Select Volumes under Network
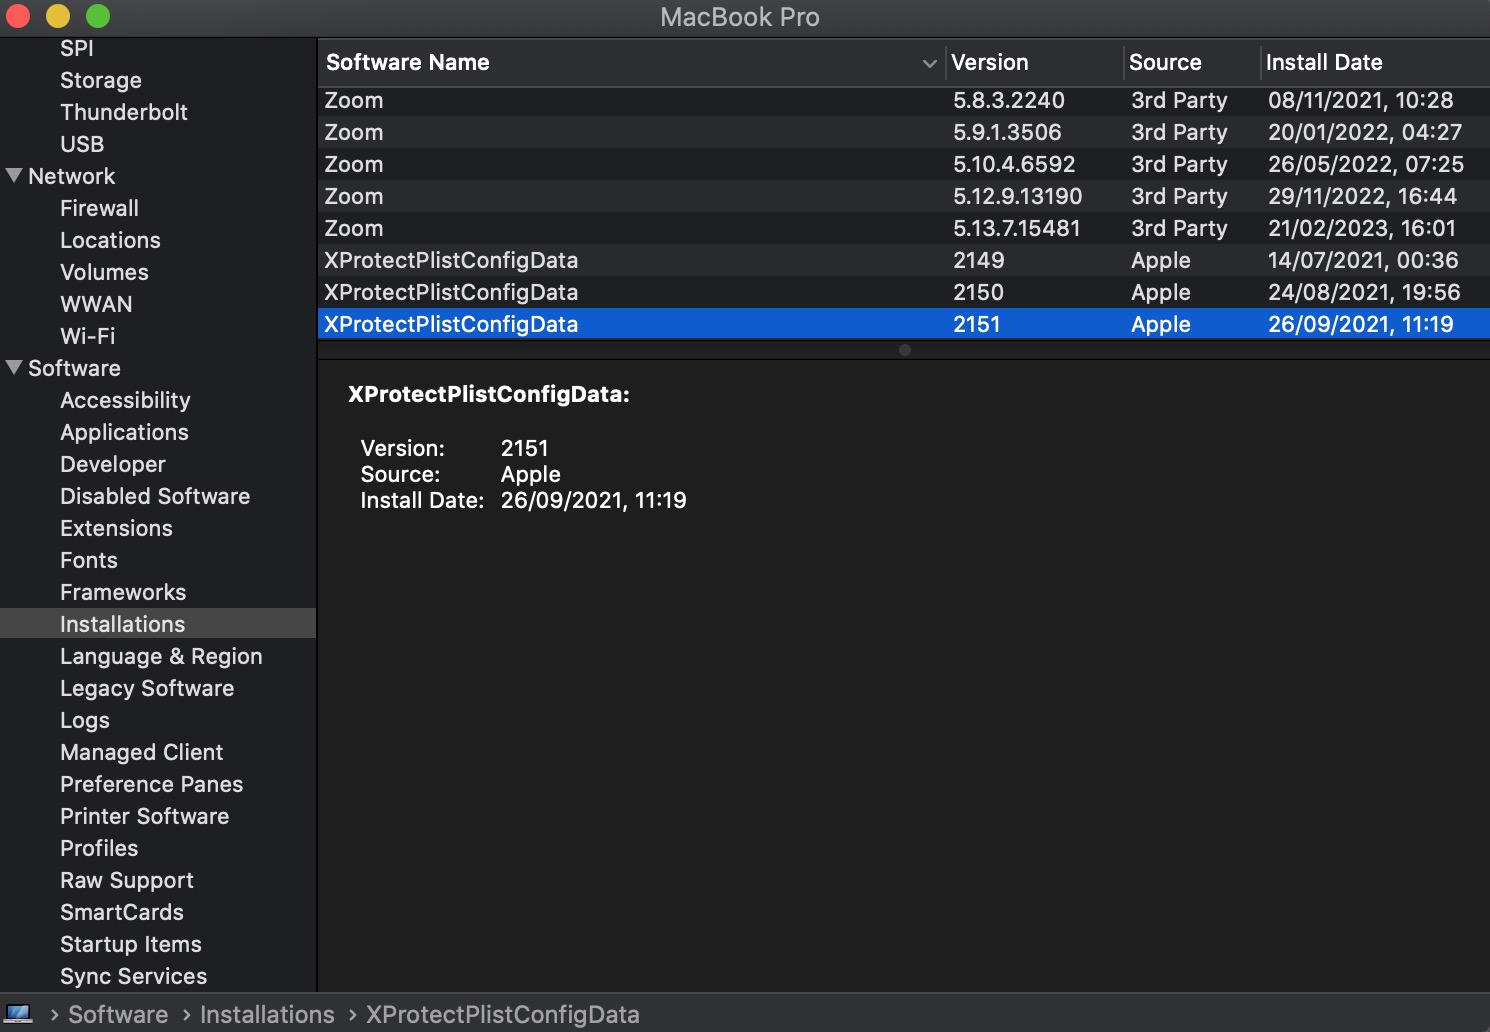Viewport: 1490px width, 1032px height. tap(104, 272)
